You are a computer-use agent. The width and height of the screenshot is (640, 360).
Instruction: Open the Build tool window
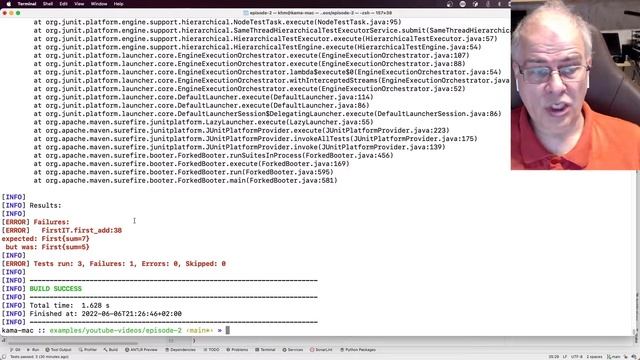(x=111, y=350)
